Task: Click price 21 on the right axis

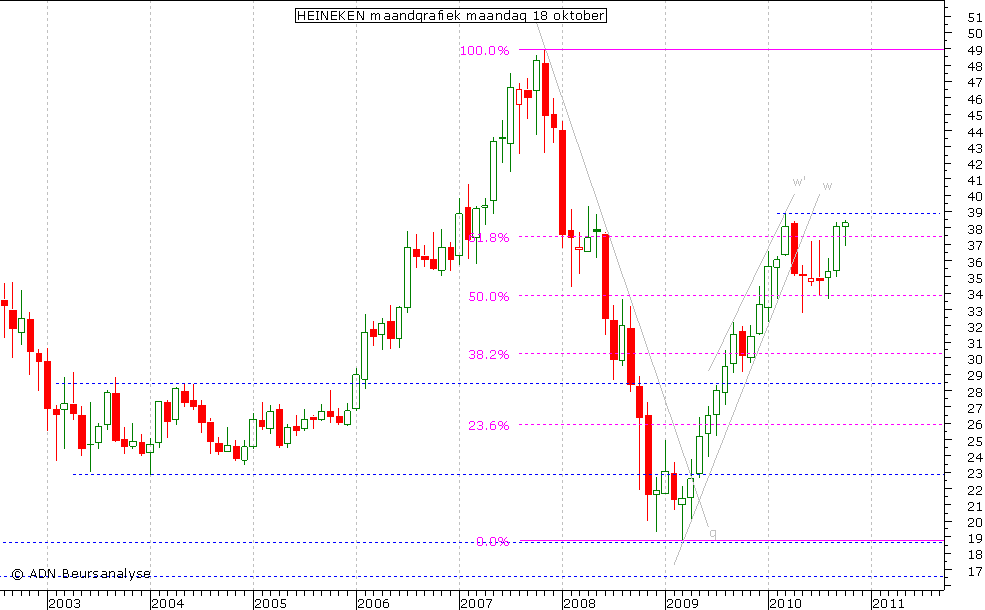Action: tap(975, 507)
